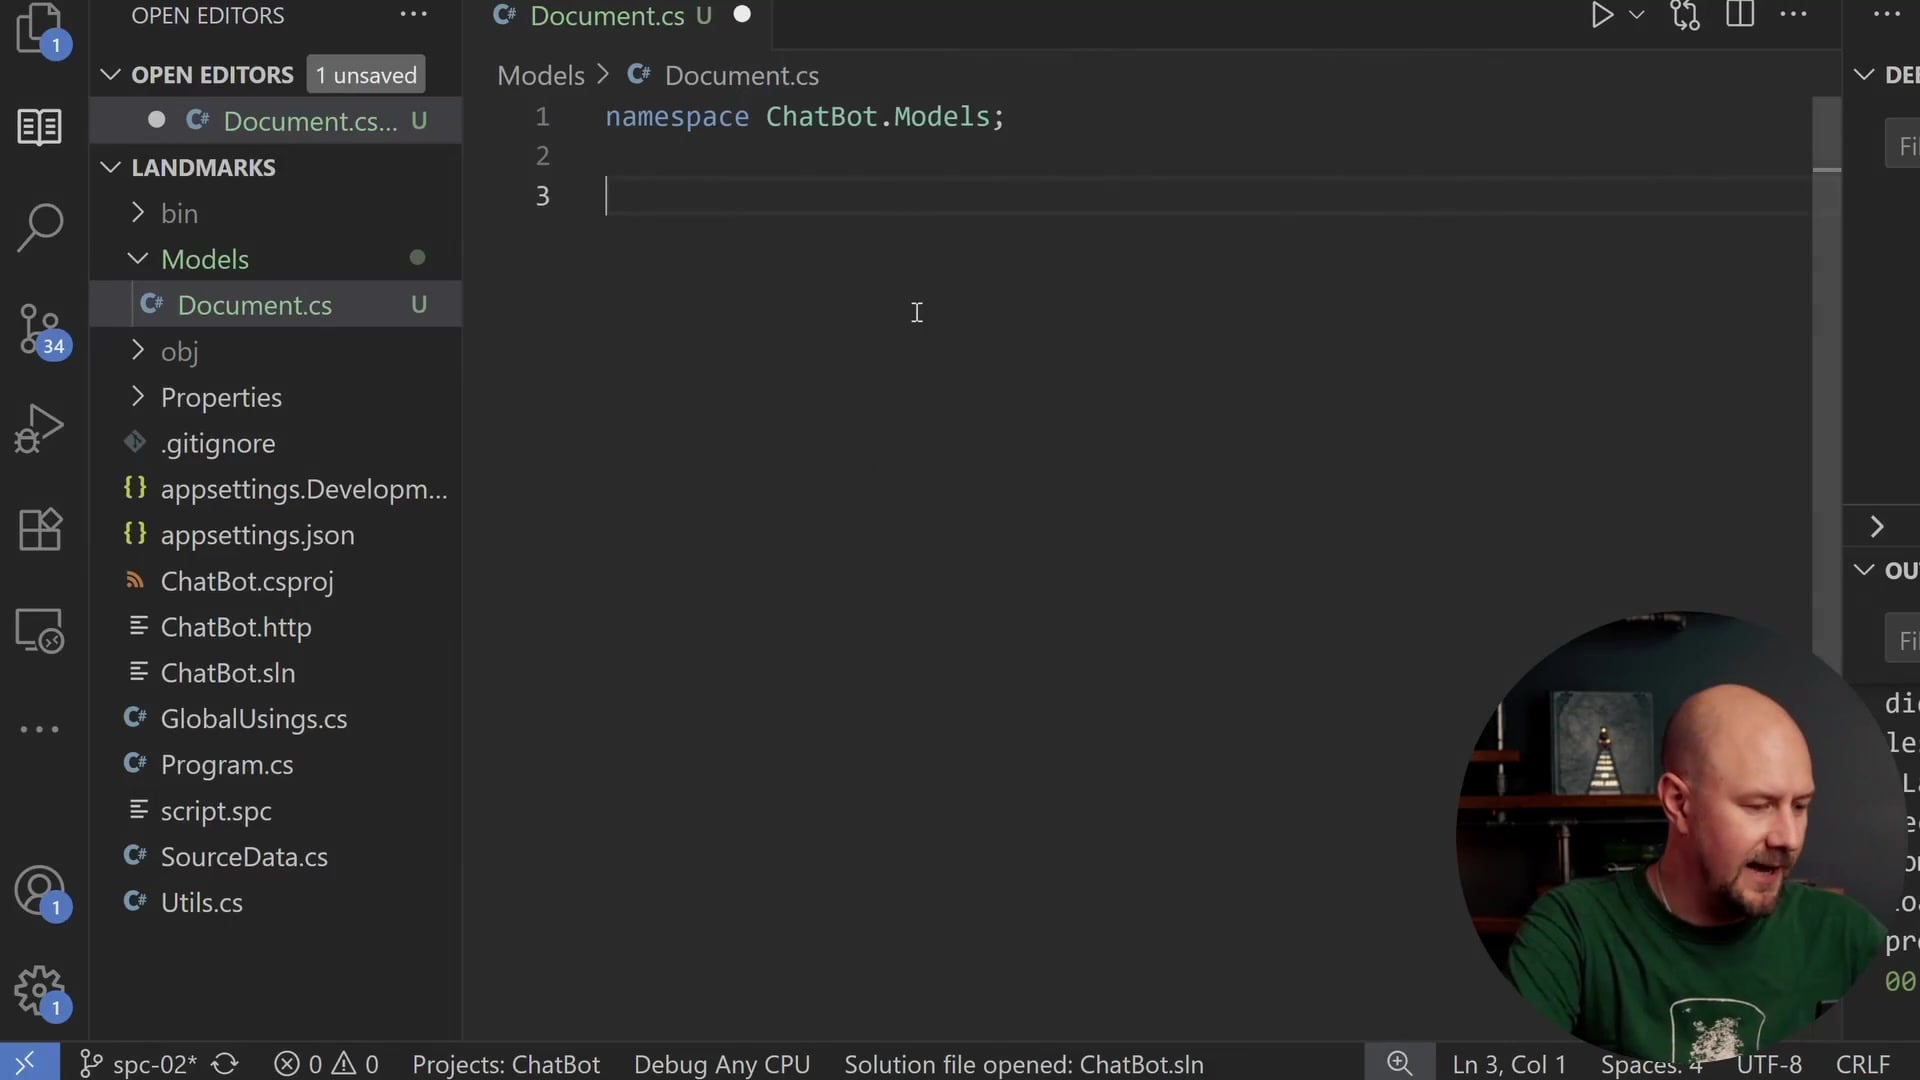Open the Run and Debug view
Screen dimensions: 1920x1080
coord(40,428)
